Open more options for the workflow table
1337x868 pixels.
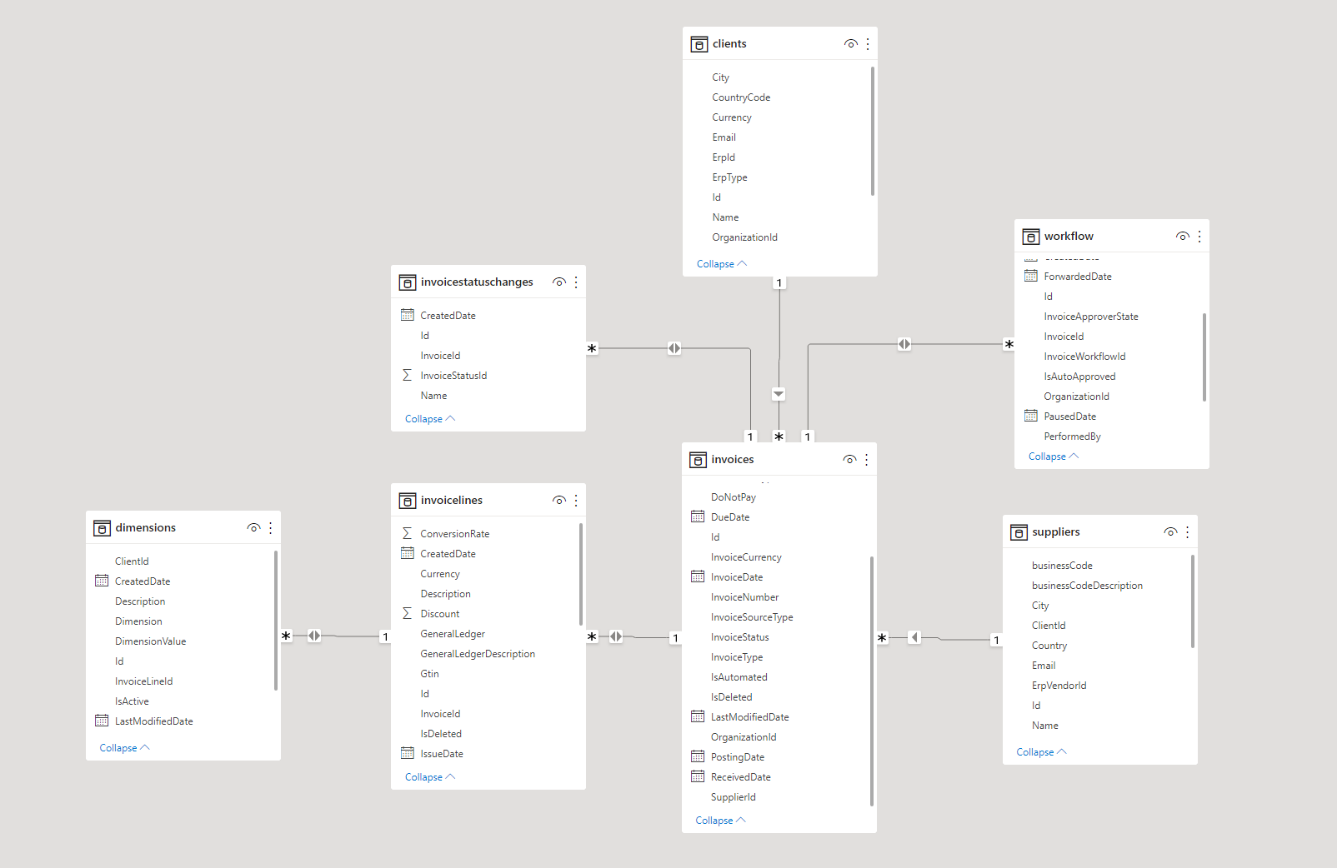[x=1199, y=237]
